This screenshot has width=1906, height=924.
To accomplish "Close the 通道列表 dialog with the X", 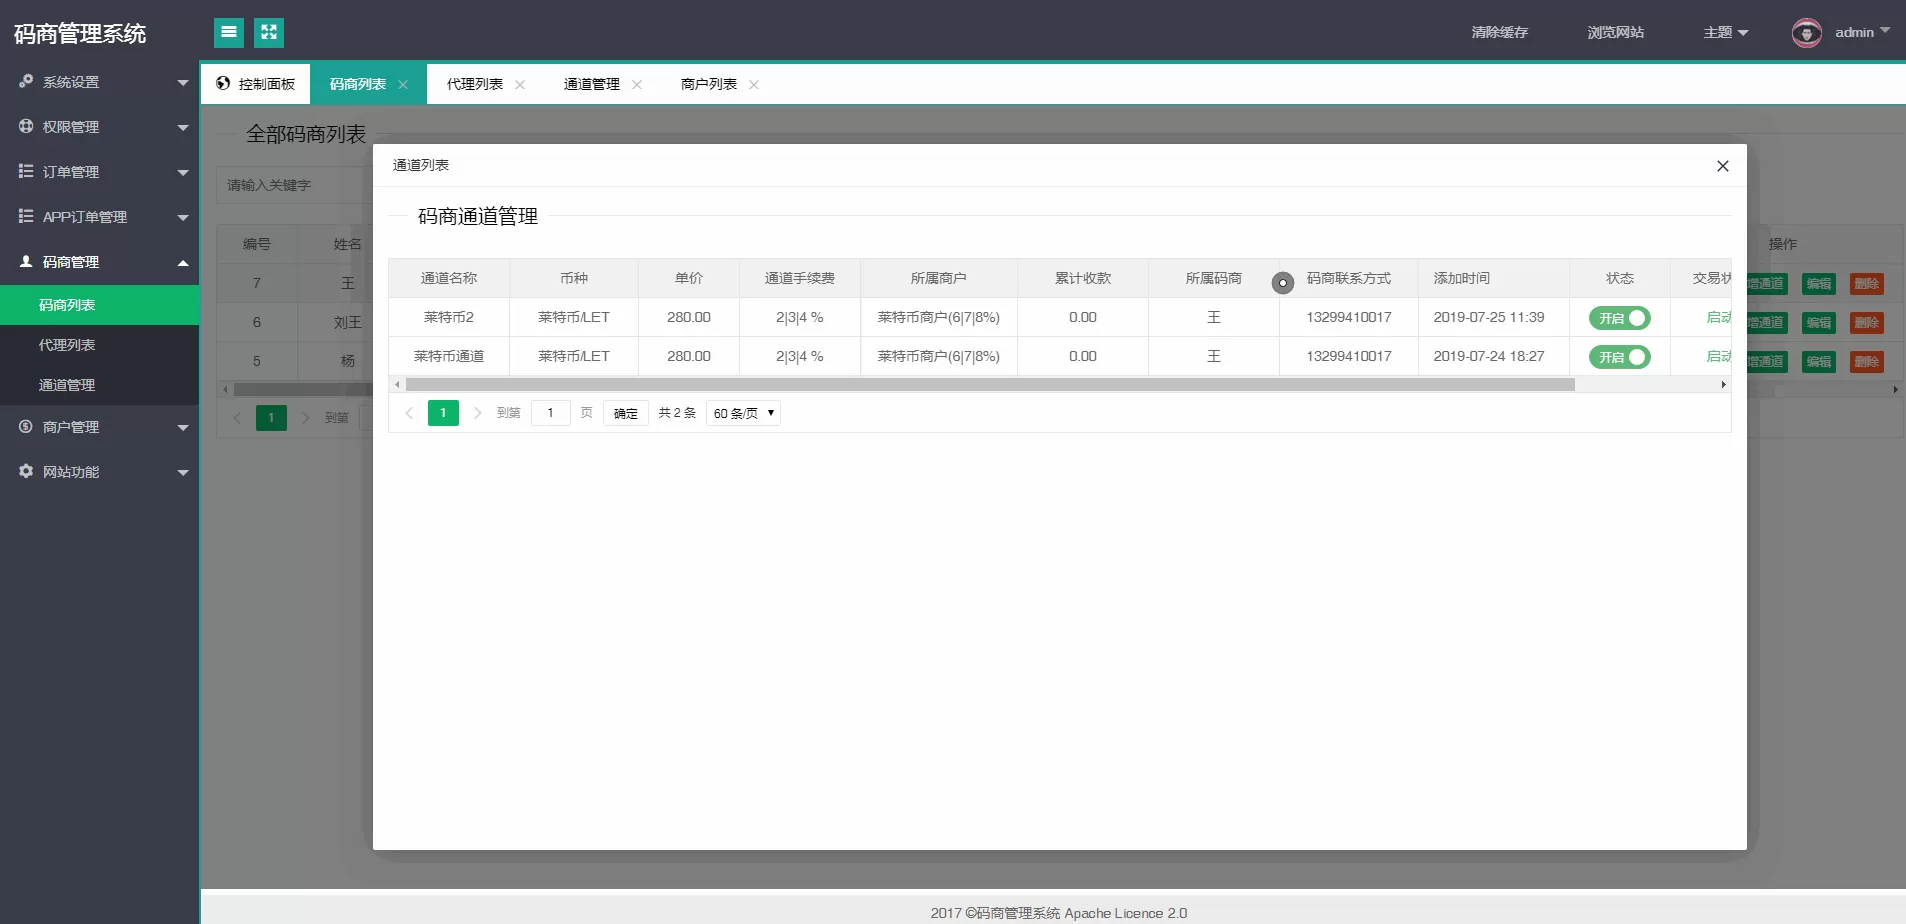I will tap(1722, 166).
